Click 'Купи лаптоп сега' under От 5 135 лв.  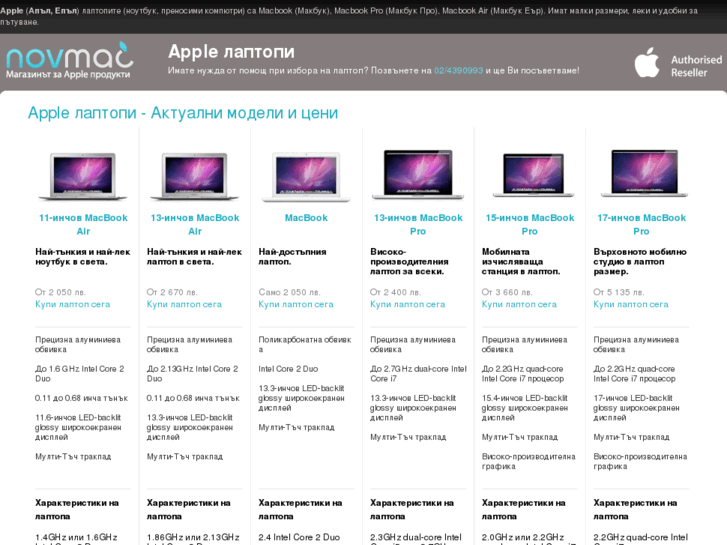pos(631,304)
